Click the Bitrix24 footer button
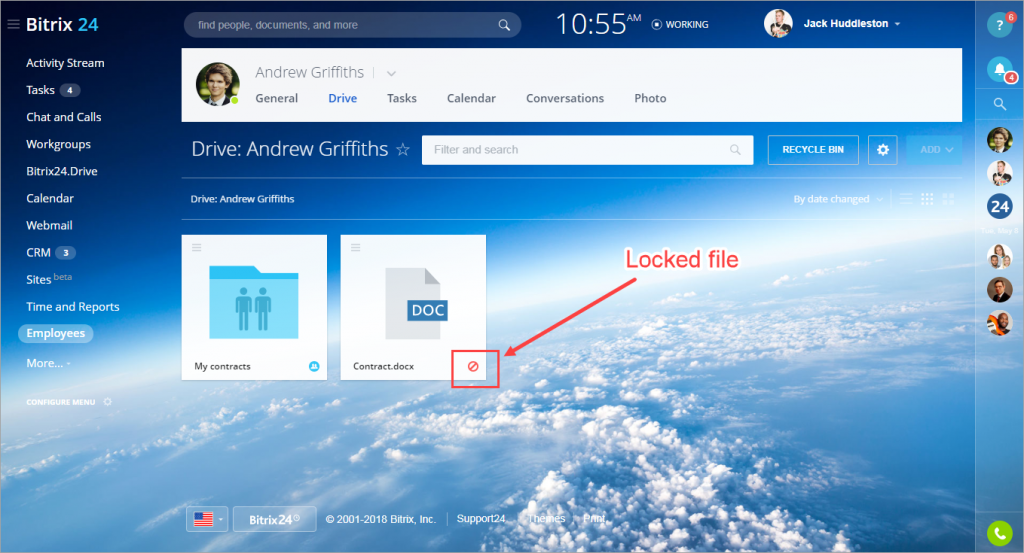The image size is (1024, 553). point(274,519)
